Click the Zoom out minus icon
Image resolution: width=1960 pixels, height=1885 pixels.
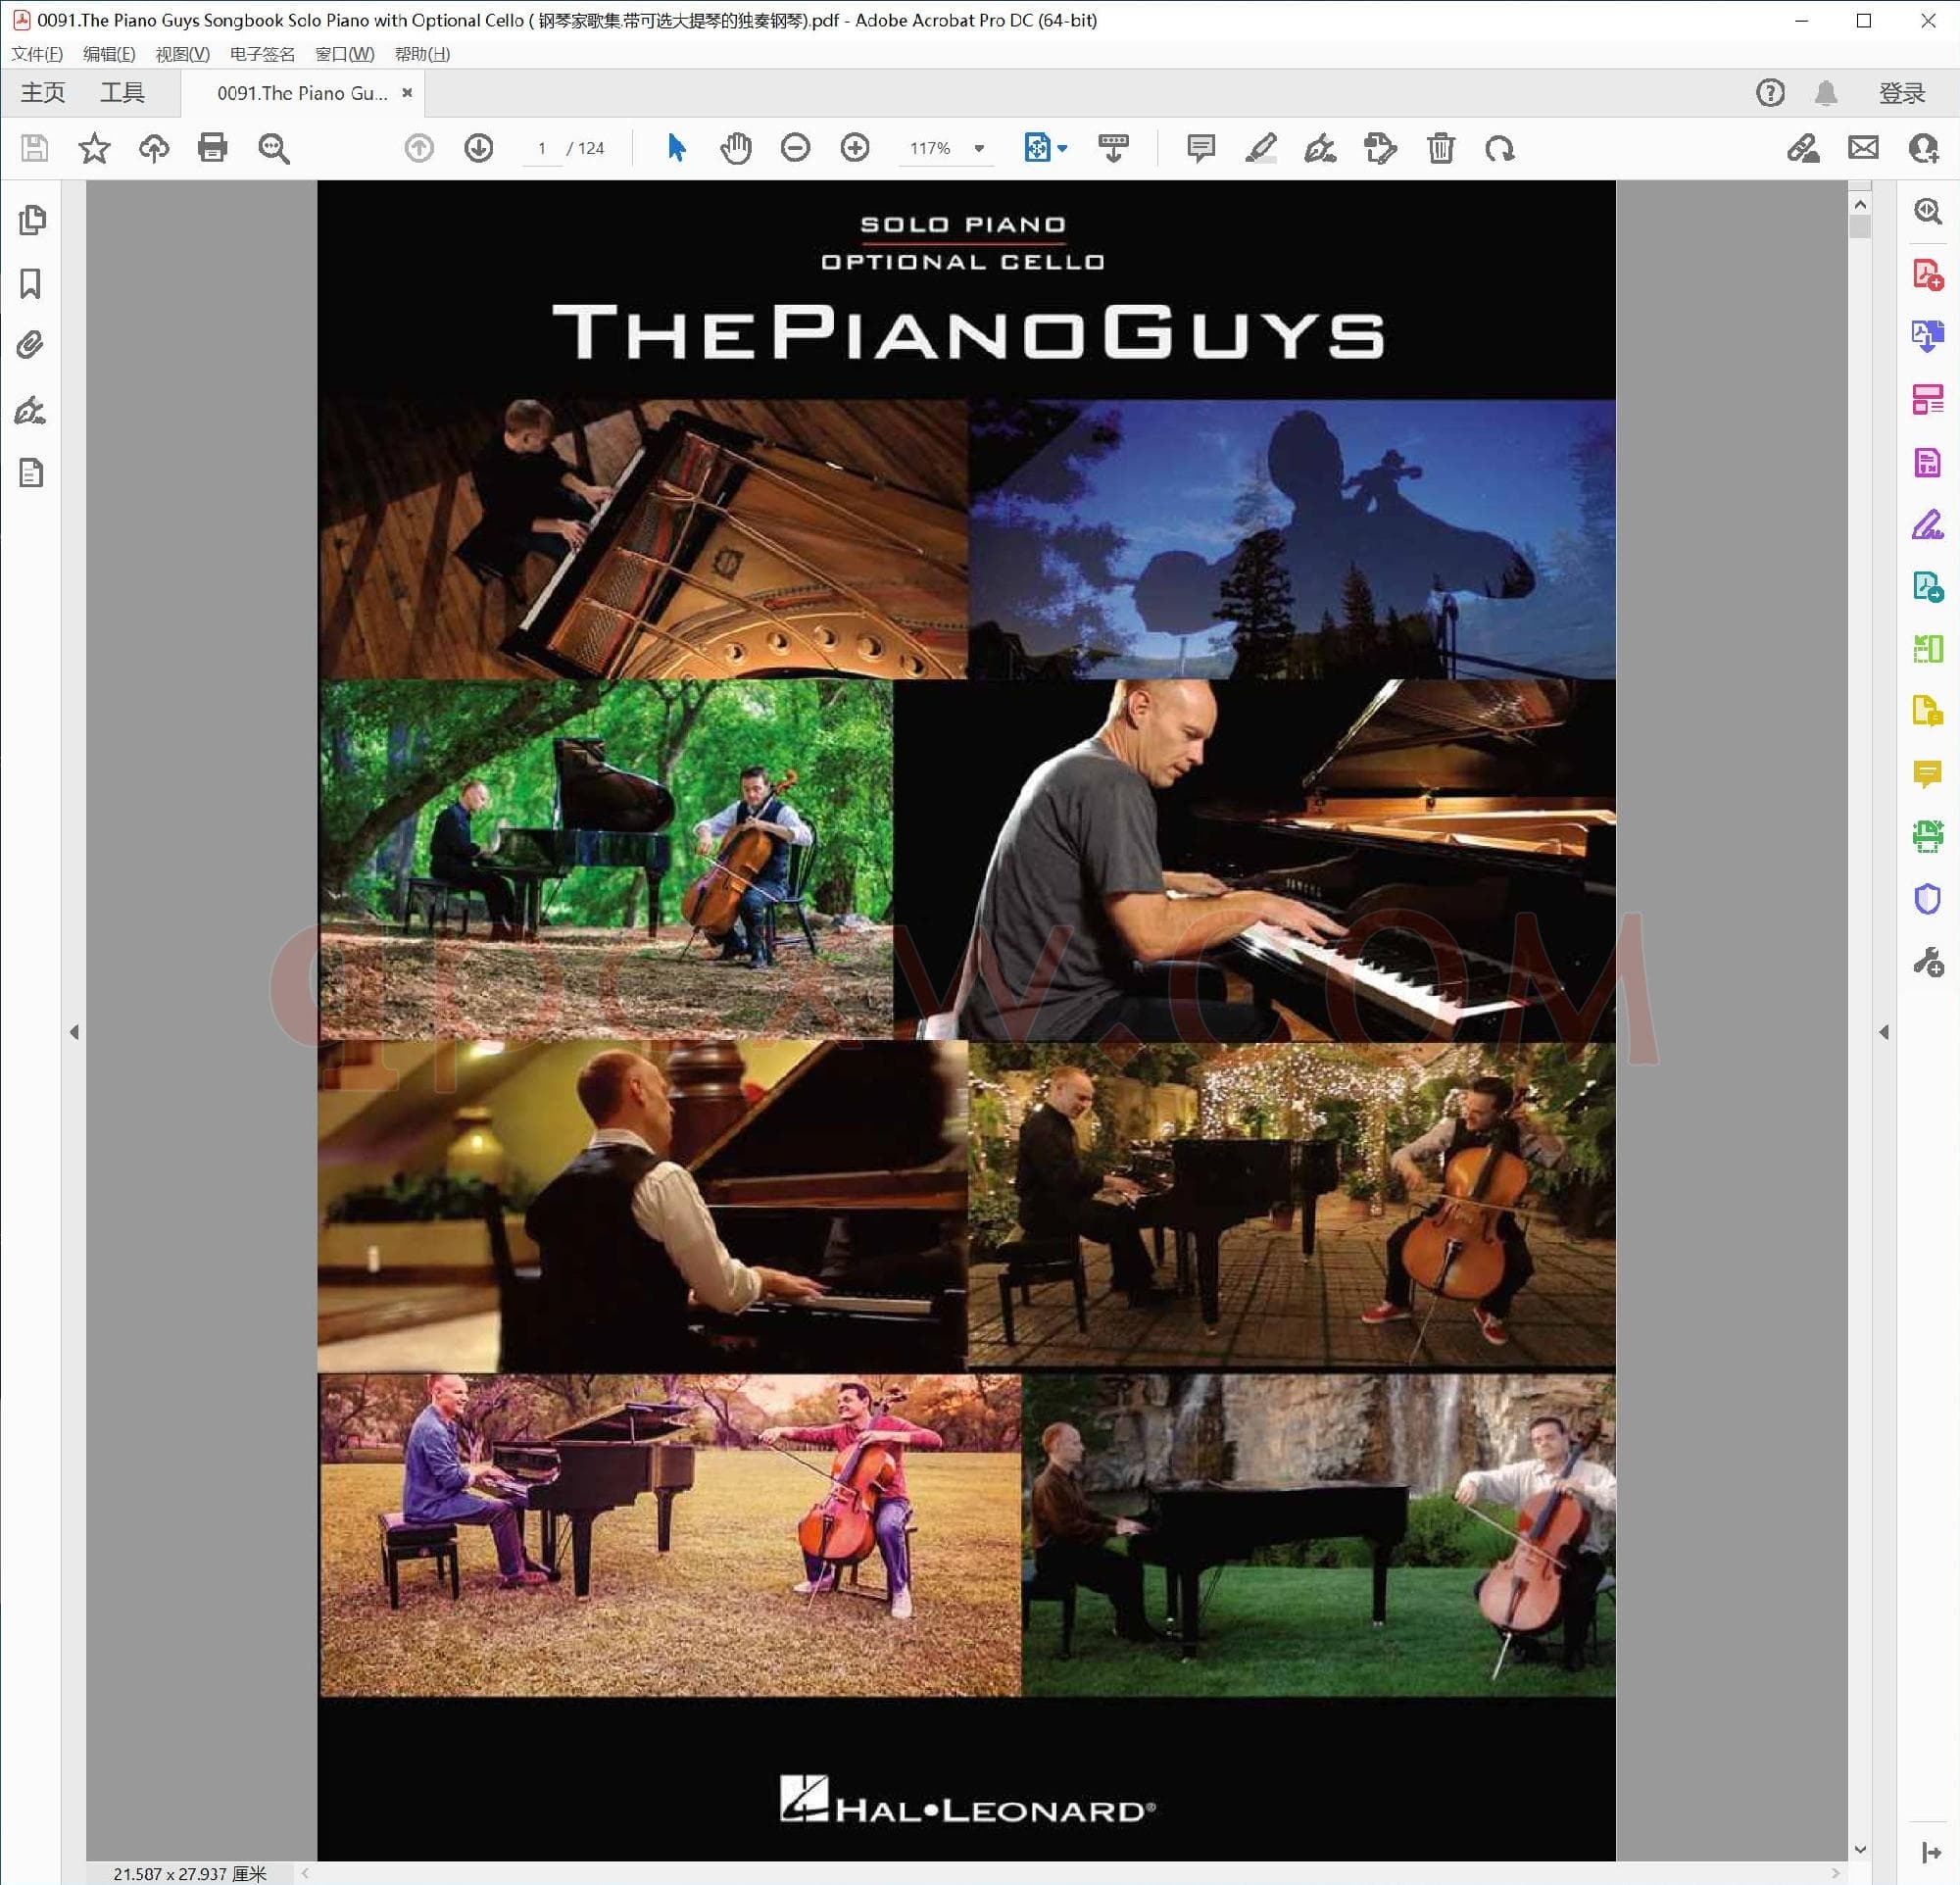795,148
